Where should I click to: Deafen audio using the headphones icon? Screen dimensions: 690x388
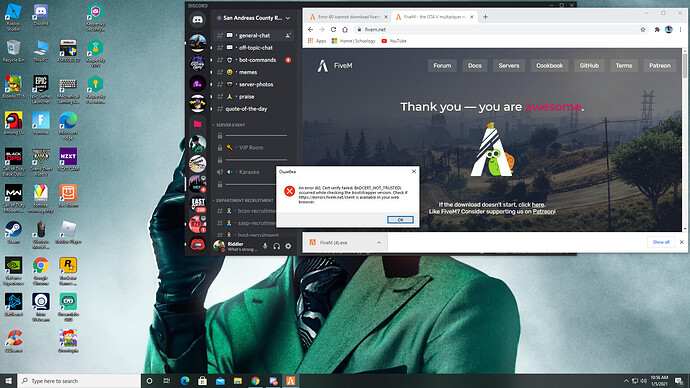276,246
